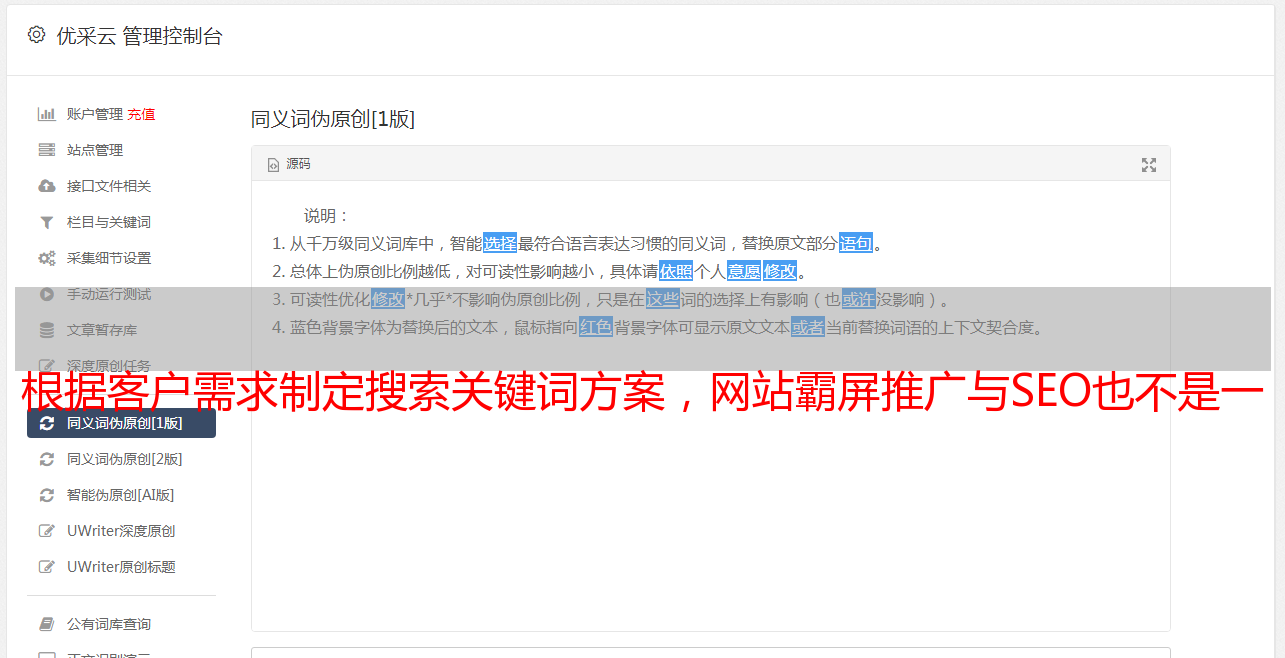Click highlighted word 选择 in text
This screenshot has width=1285, height=658.
[x=500, y=243]
